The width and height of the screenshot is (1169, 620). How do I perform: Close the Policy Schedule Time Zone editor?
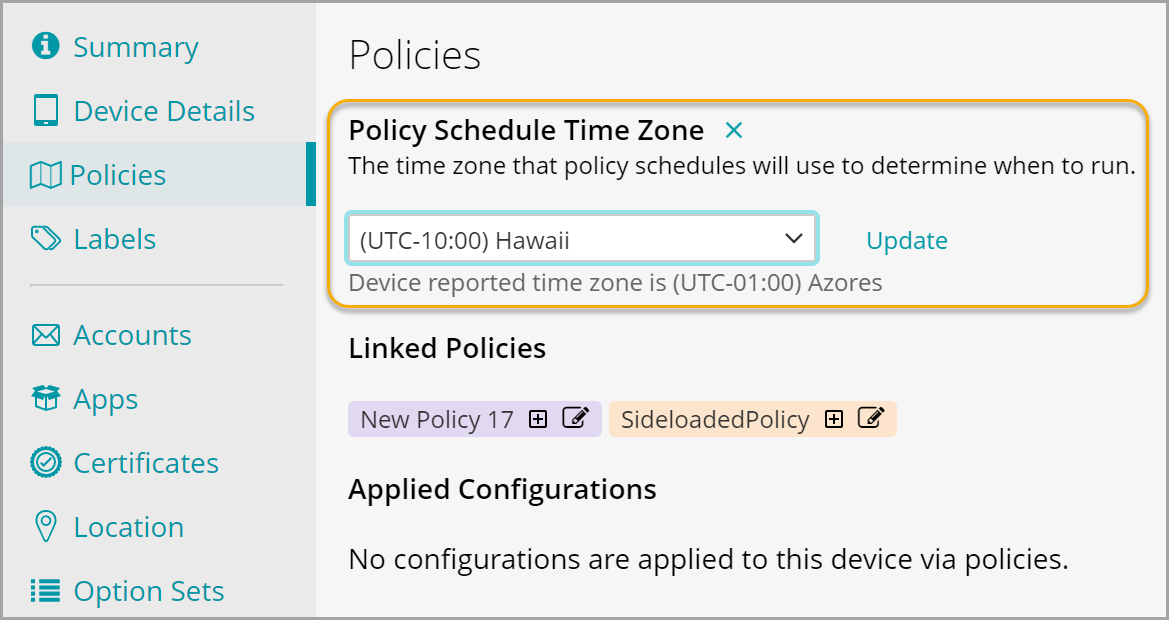734,130
